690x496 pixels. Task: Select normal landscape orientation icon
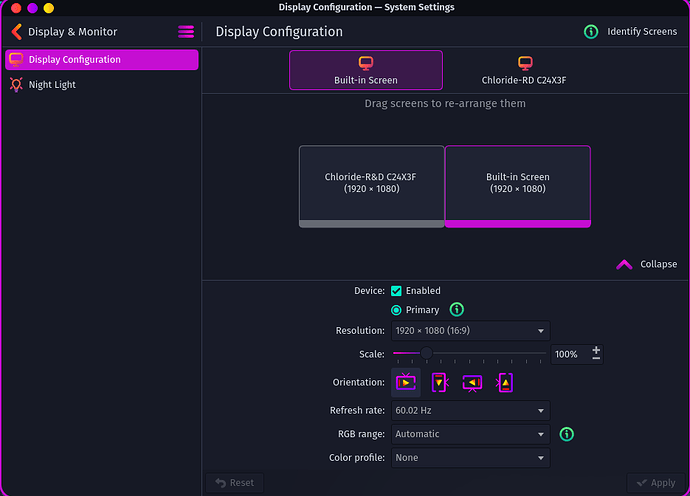[406, 382]
